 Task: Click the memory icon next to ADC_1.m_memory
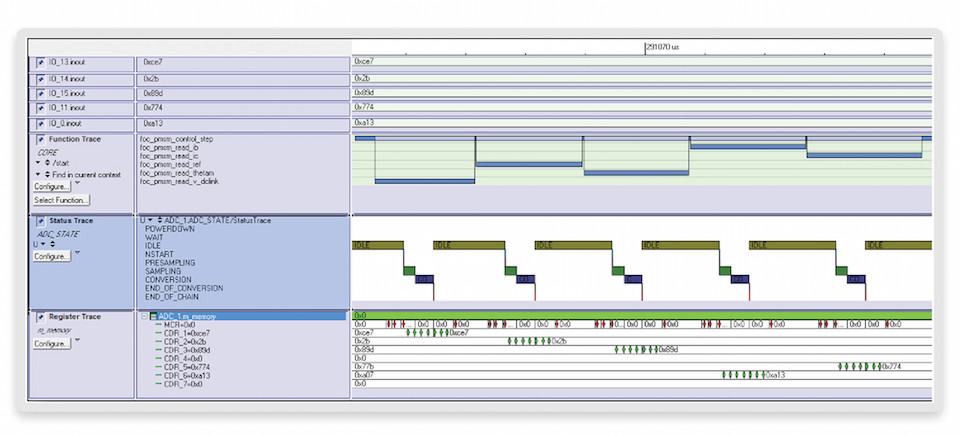[154, 317]
